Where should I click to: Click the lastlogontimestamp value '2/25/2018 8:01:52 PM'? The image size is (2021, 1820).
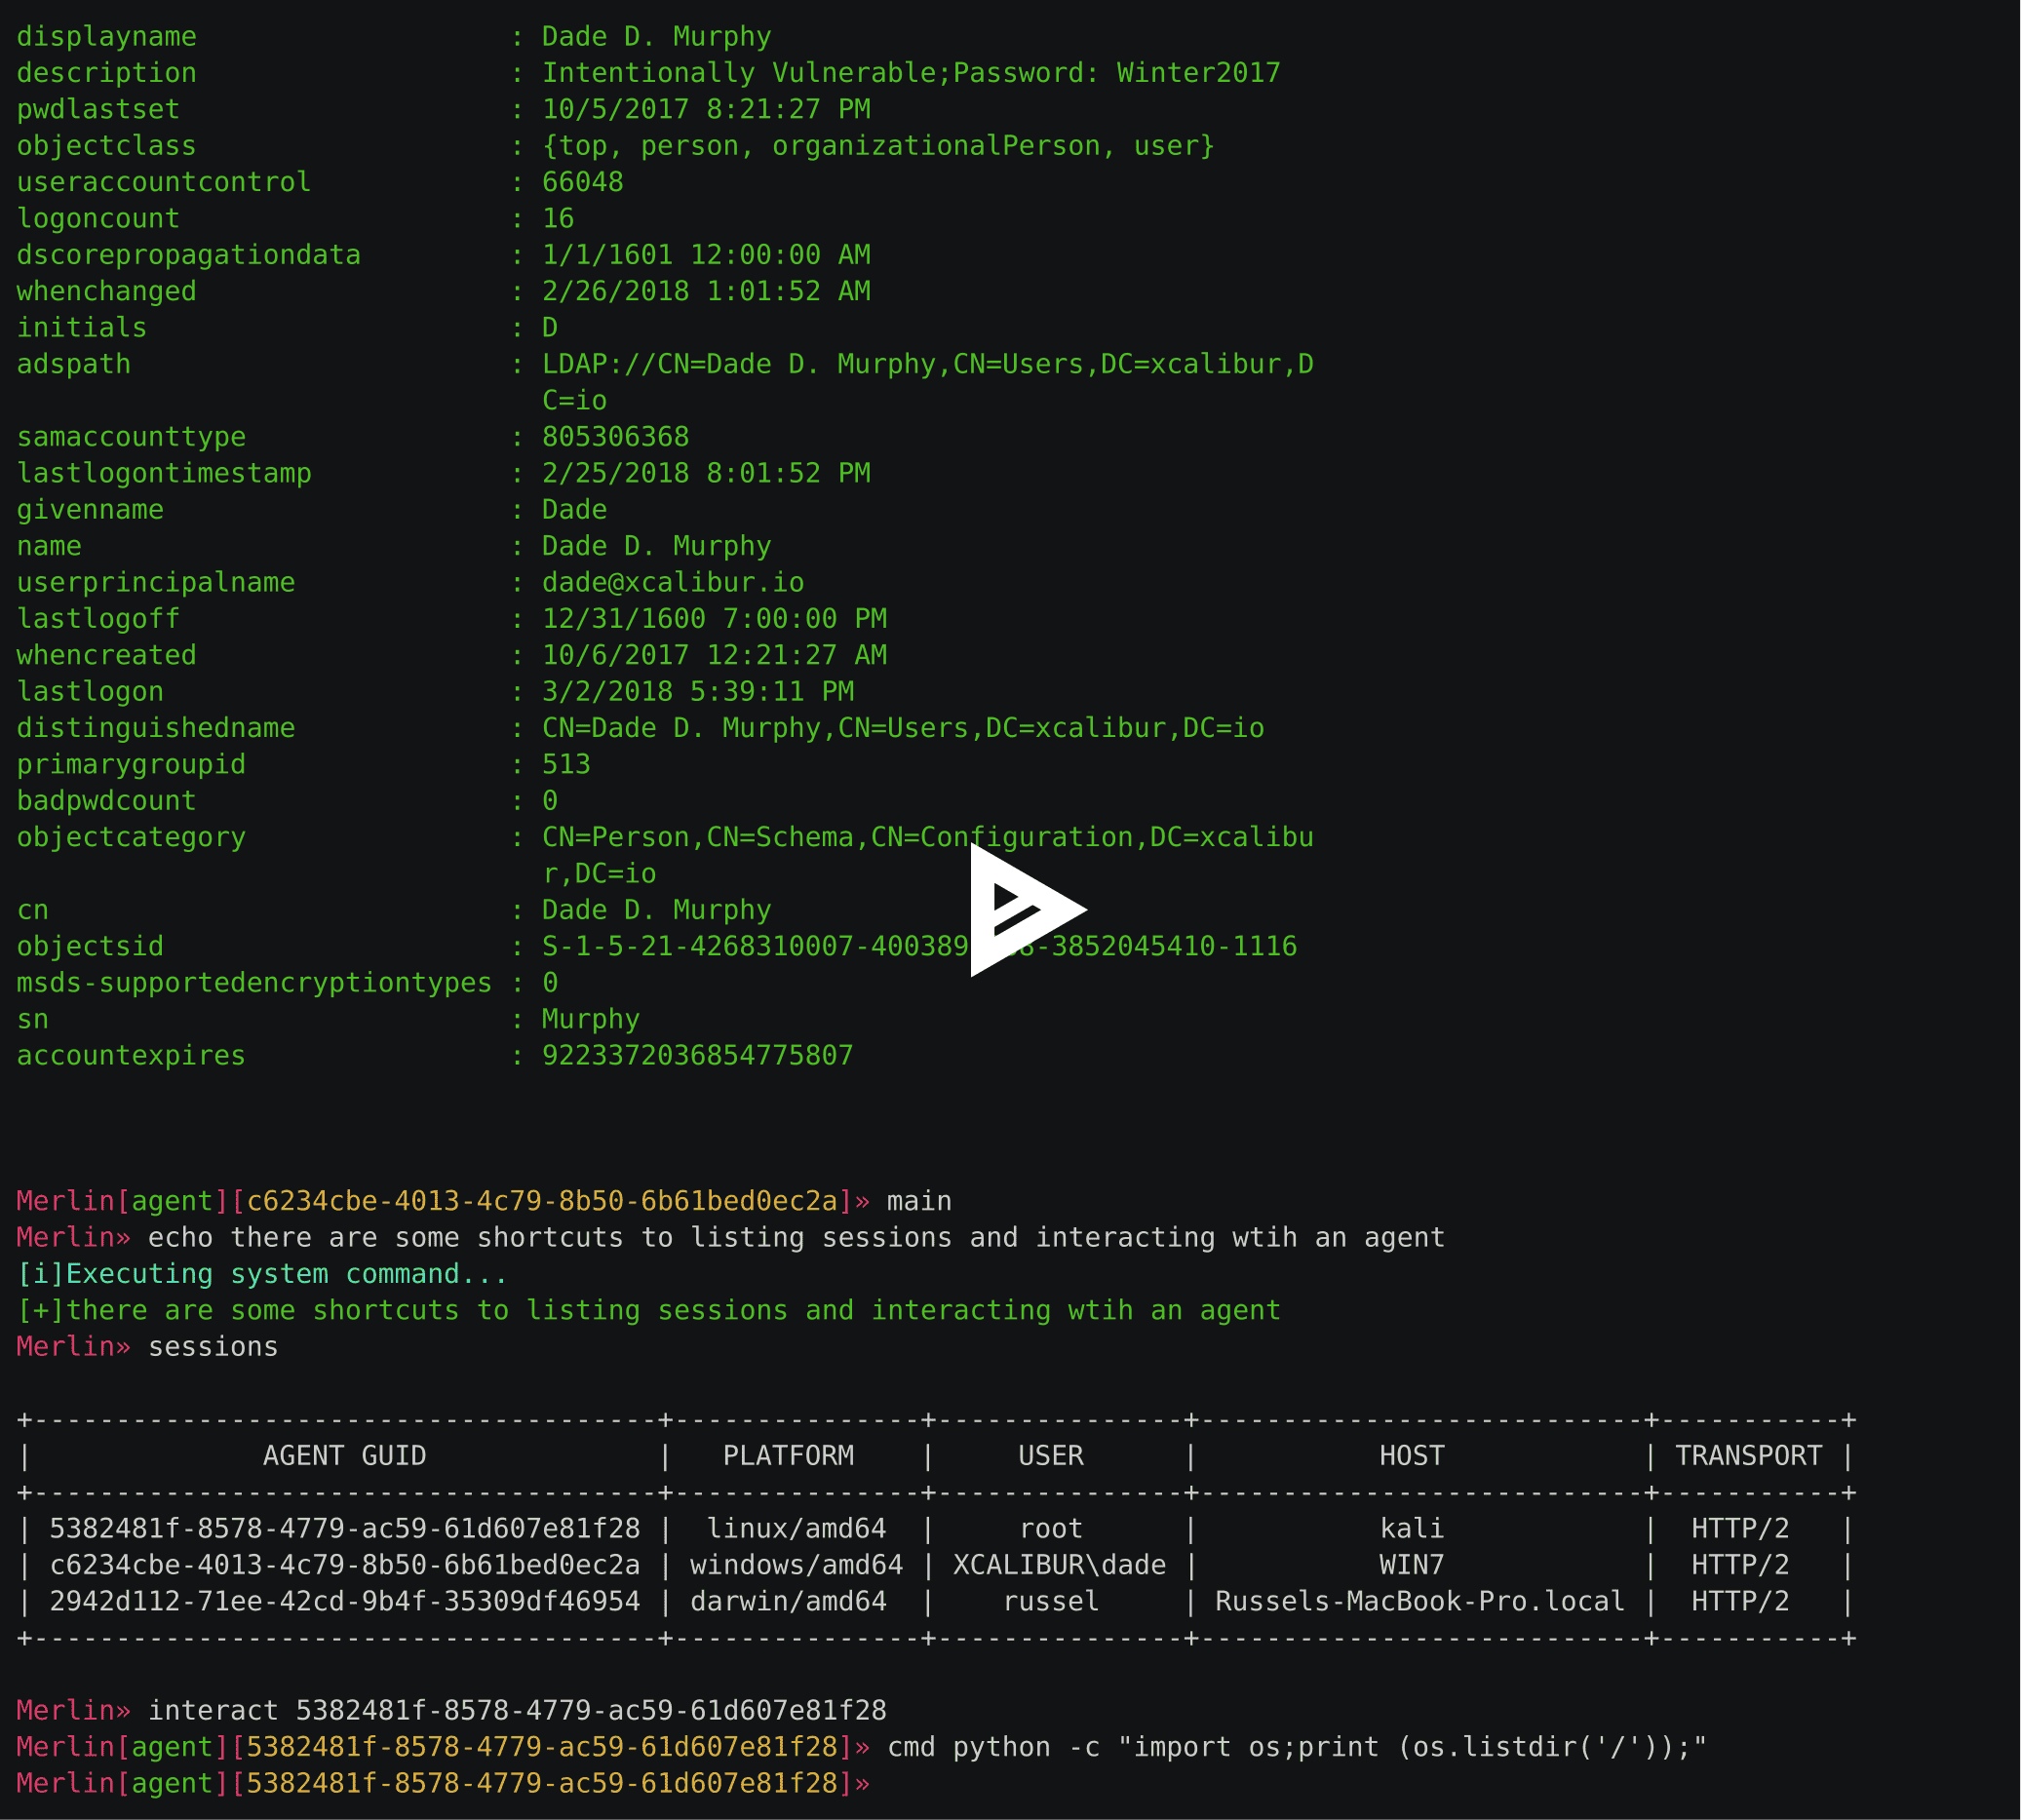click(706, 473)
